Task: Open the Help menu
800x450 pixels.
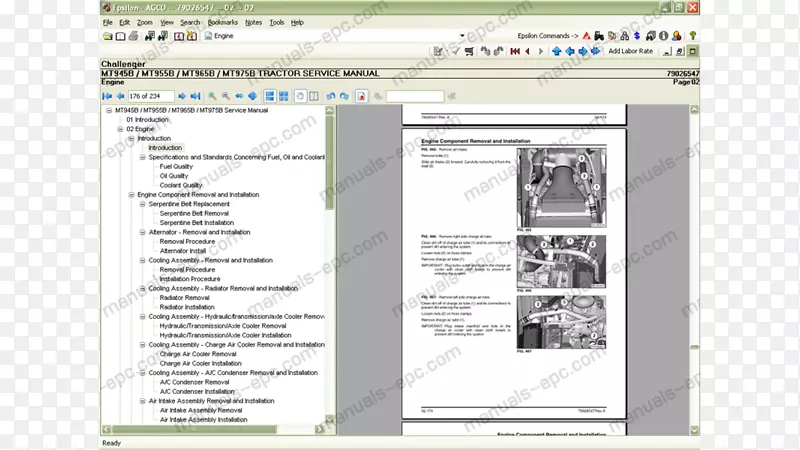Action: click(x=297, y=22)
